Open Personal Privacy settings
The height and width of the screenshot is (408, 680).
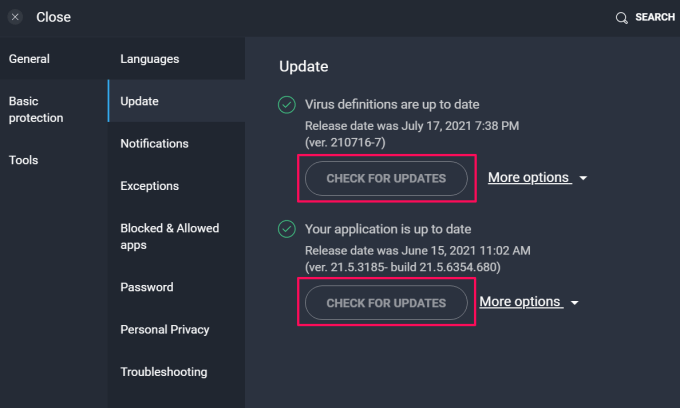pos(163,330)
